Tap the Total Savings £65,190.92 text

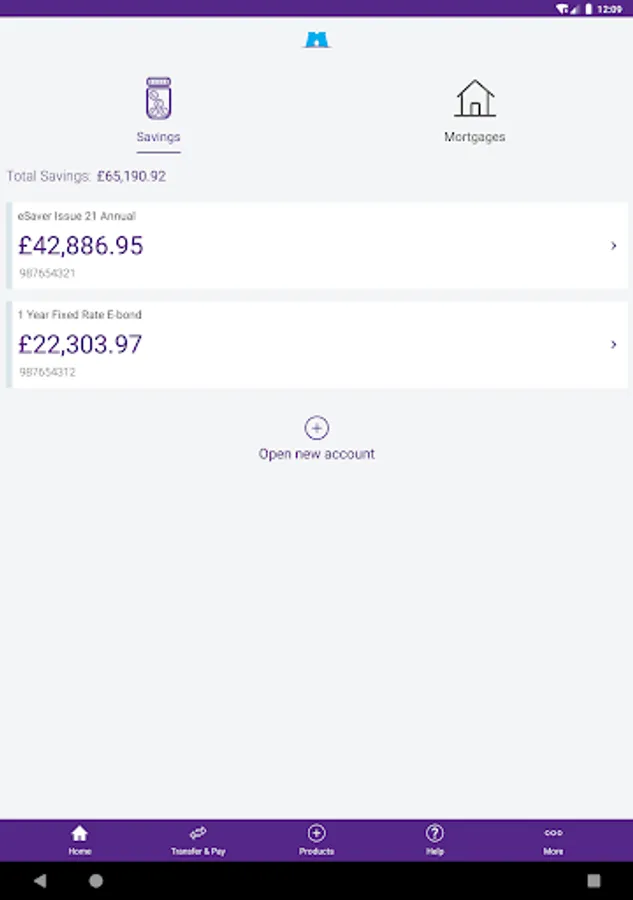86,176
